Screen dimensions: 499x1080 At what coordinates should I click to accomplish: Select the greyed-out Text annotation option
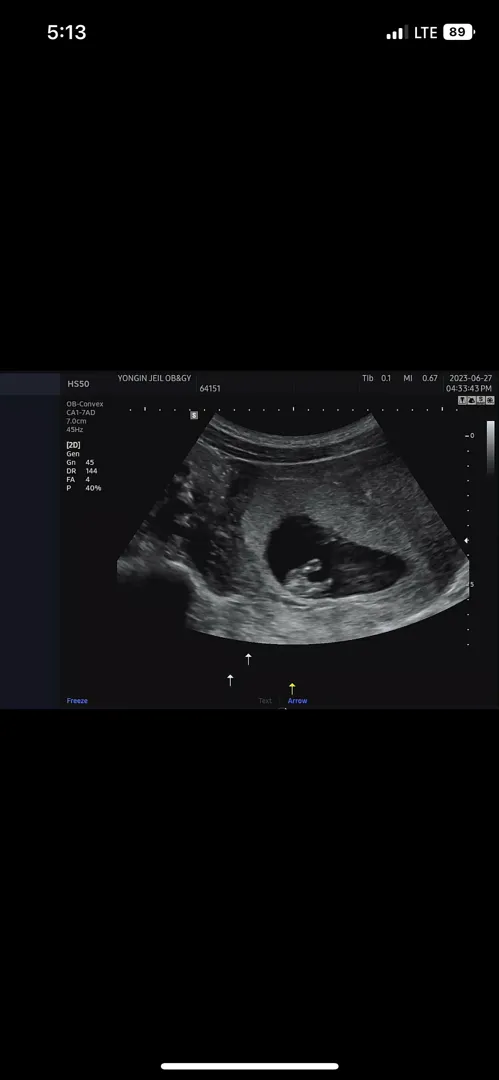[x=265, y=700]
